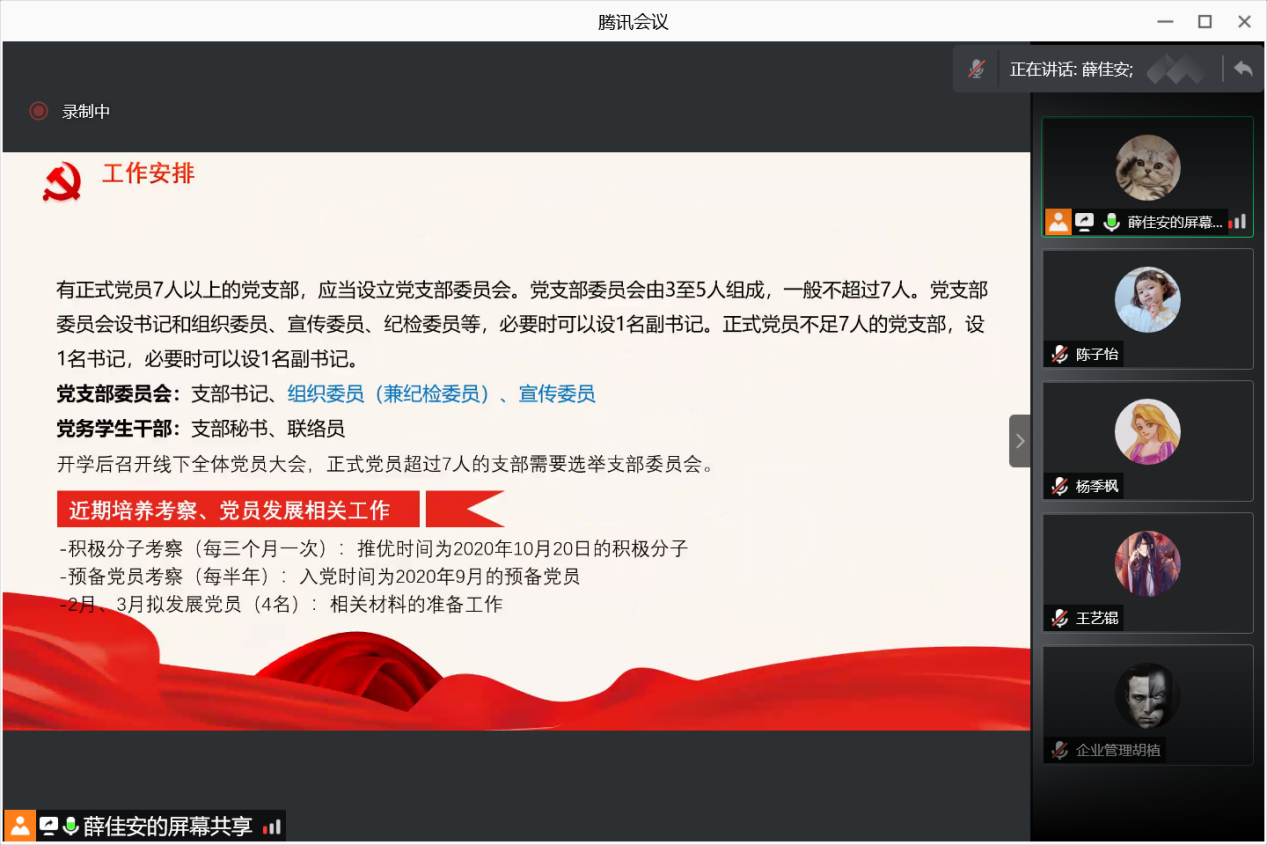
Task: Click muted microphone icon in speaking bar
Action: coord(977,69)
